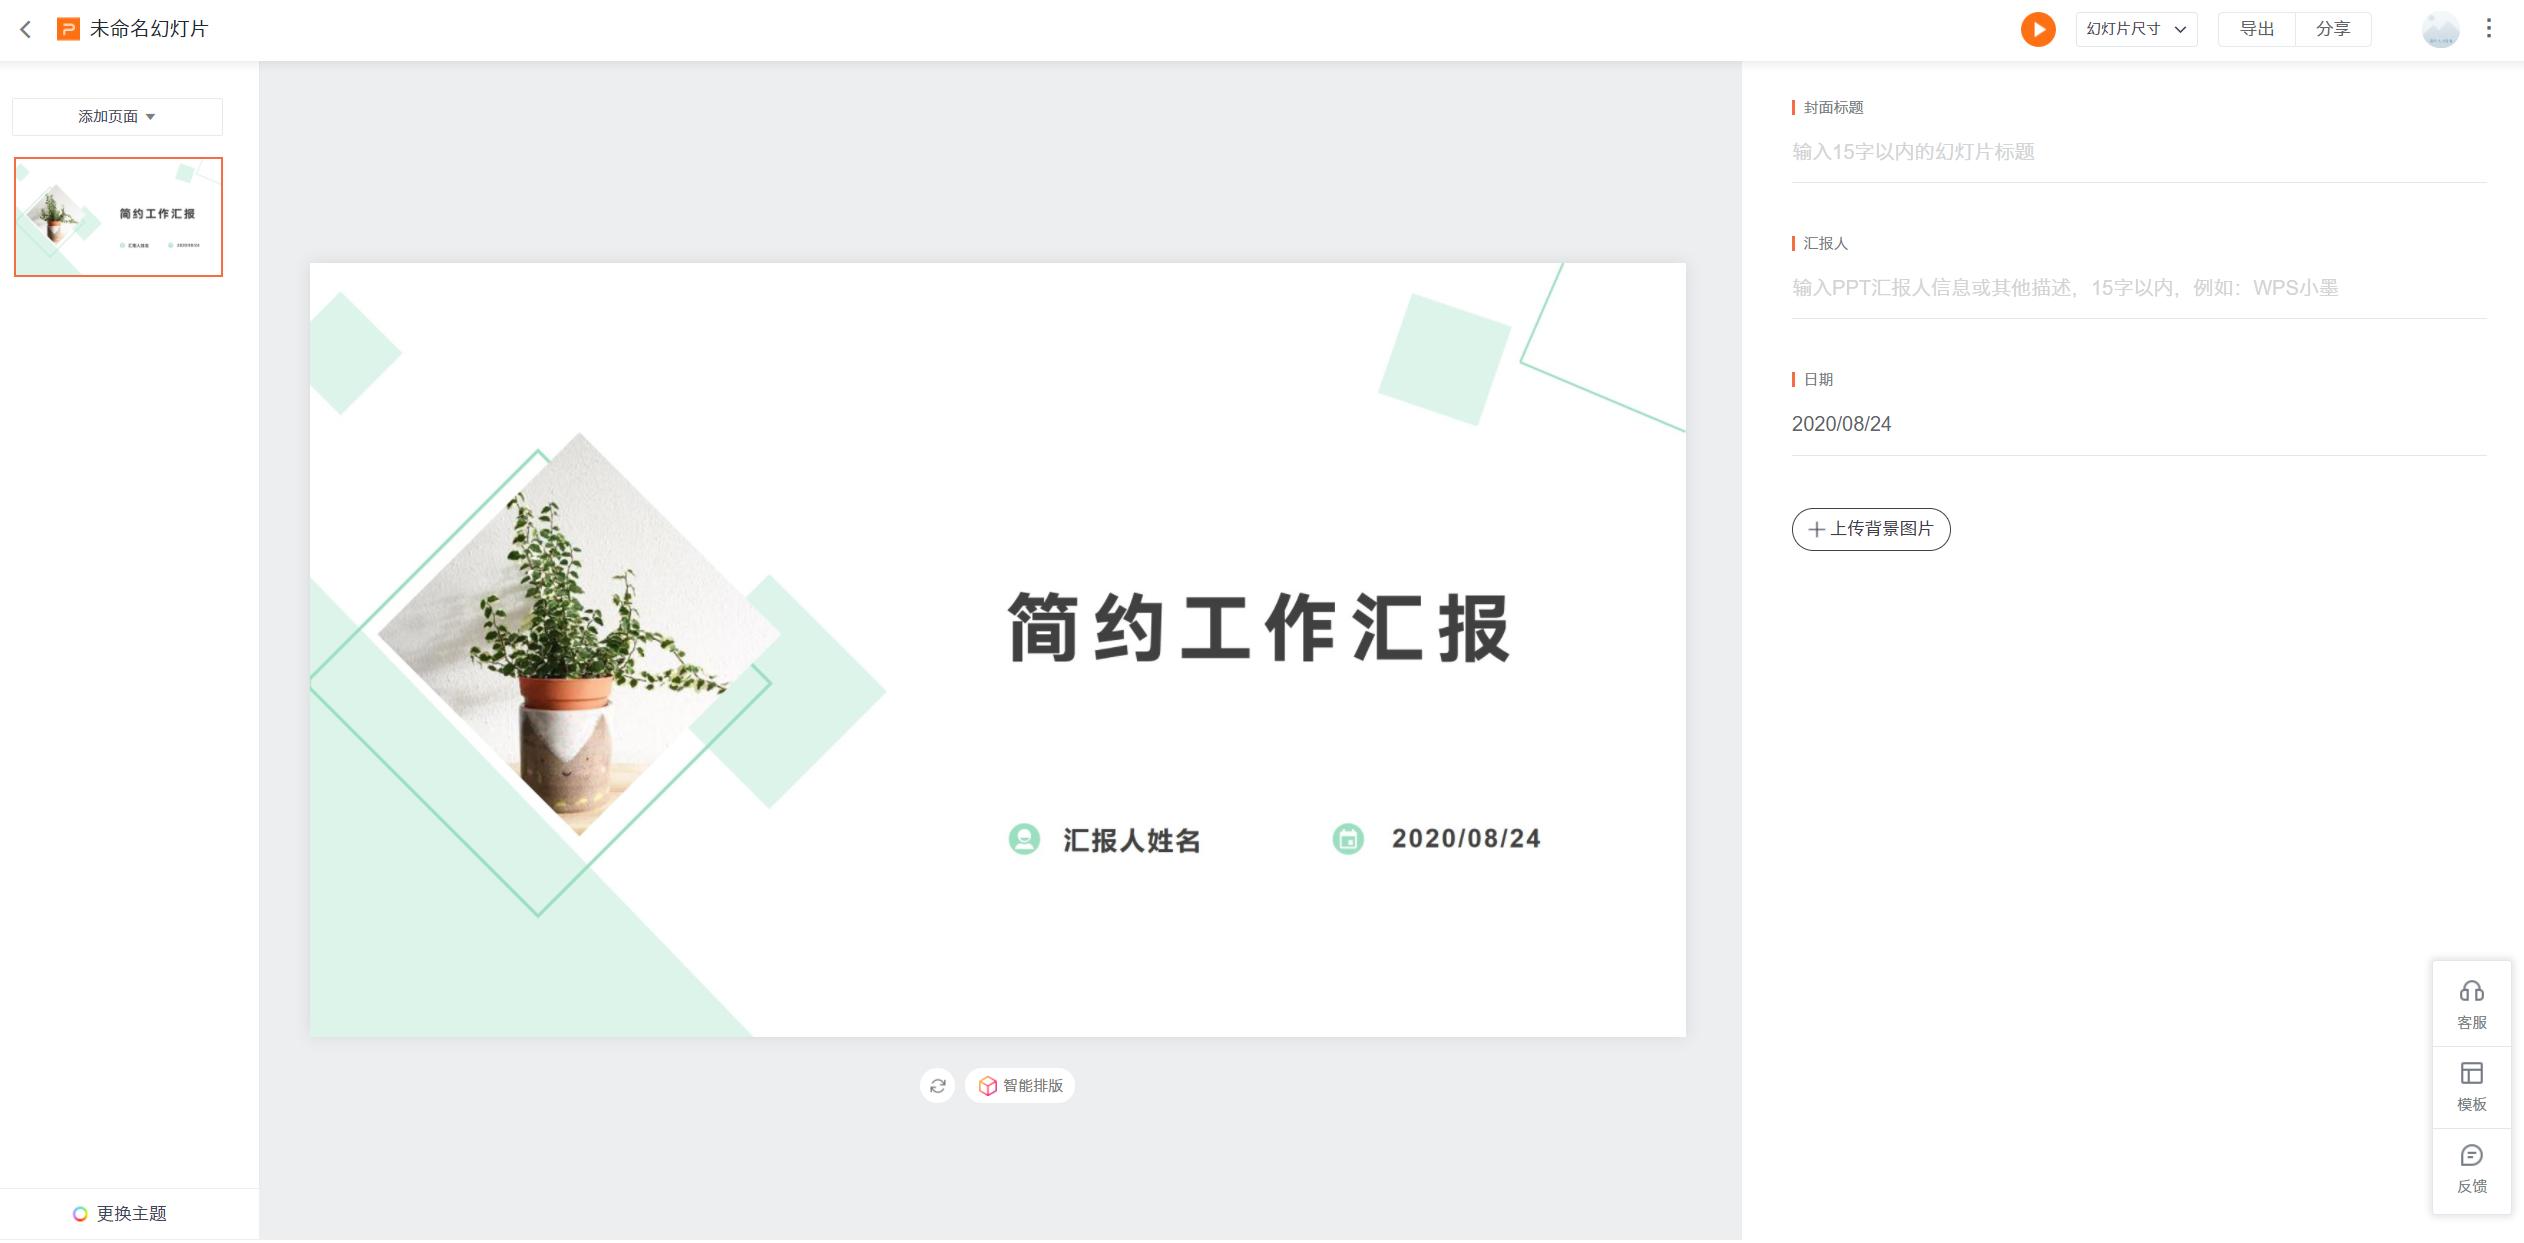This screenshot has height=1243, width=2524.
Task: Open the 幻灯片尺寸 slide size dropdown
Action: point(2135,29)
